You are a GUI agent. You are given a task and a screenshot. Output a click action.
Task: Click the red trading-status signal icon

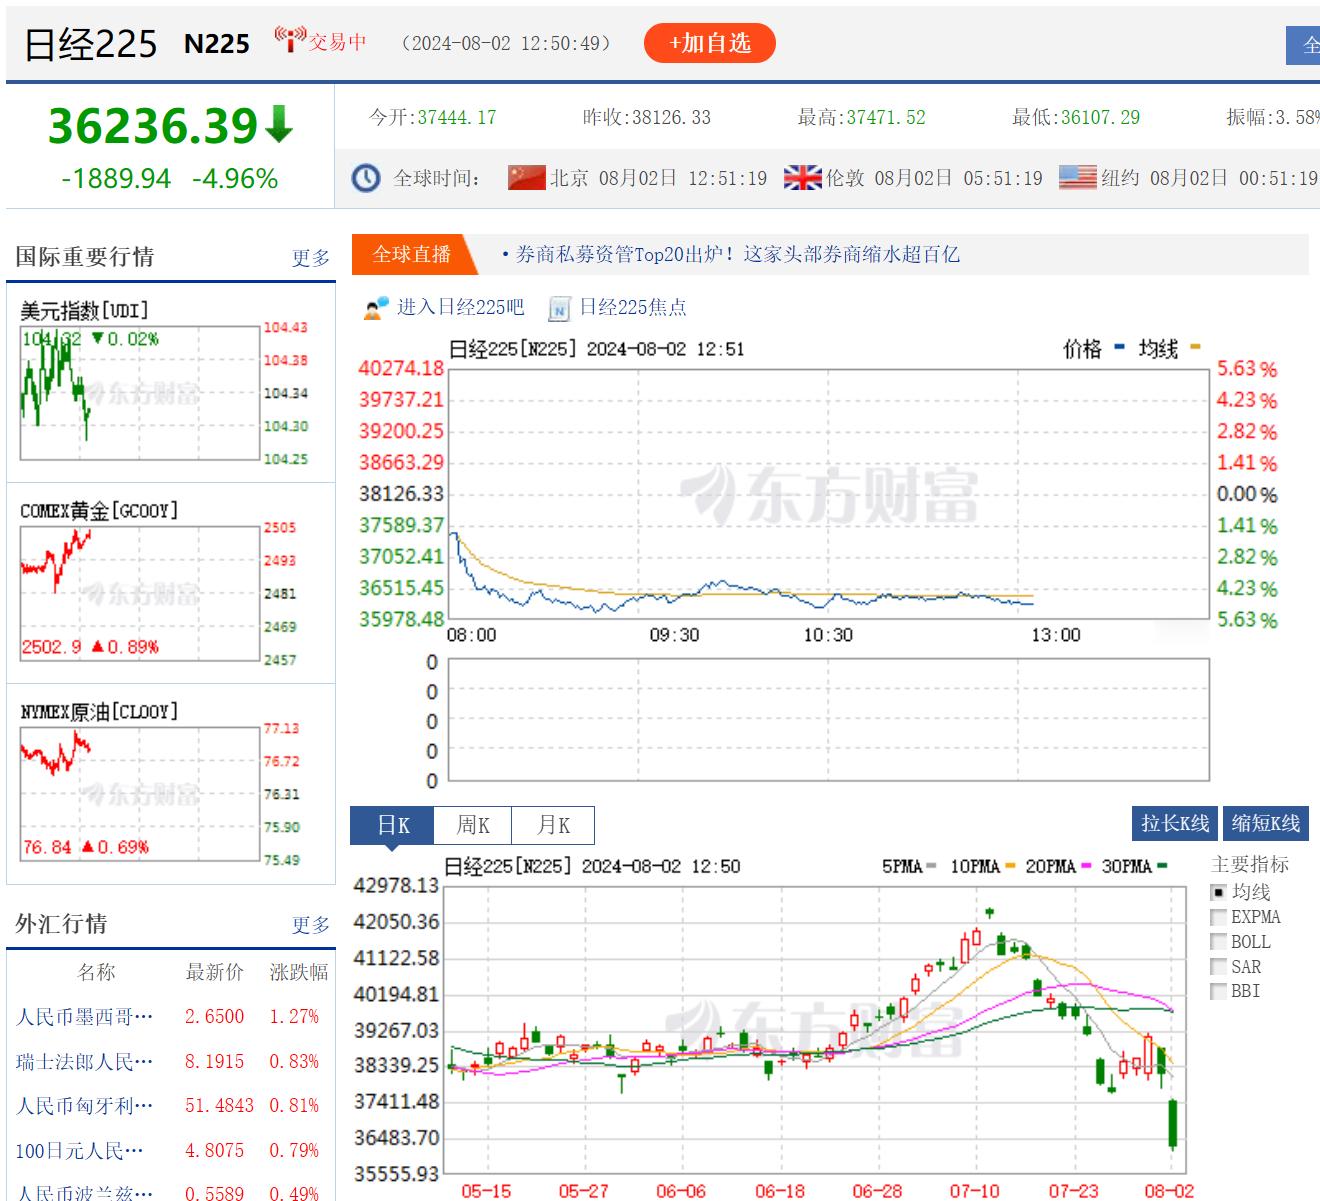point(290,40)
